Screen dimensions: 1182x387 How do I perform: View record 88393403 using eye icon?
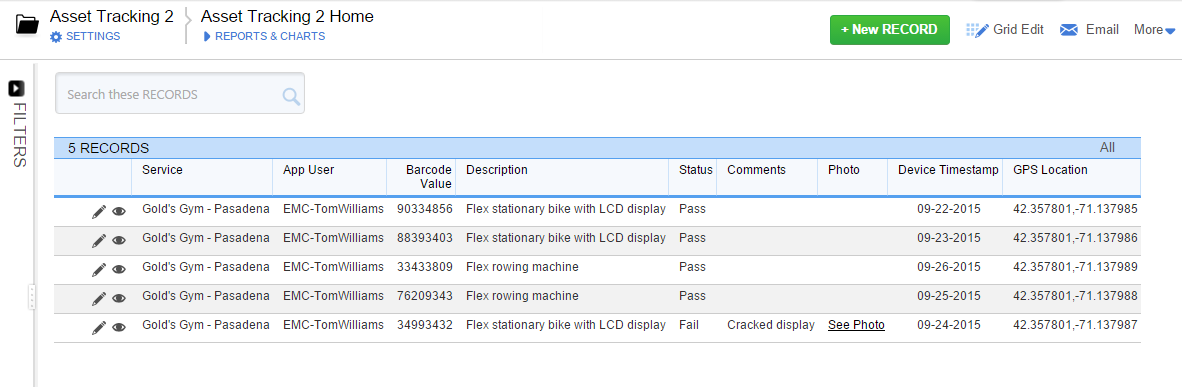(118, 241)
